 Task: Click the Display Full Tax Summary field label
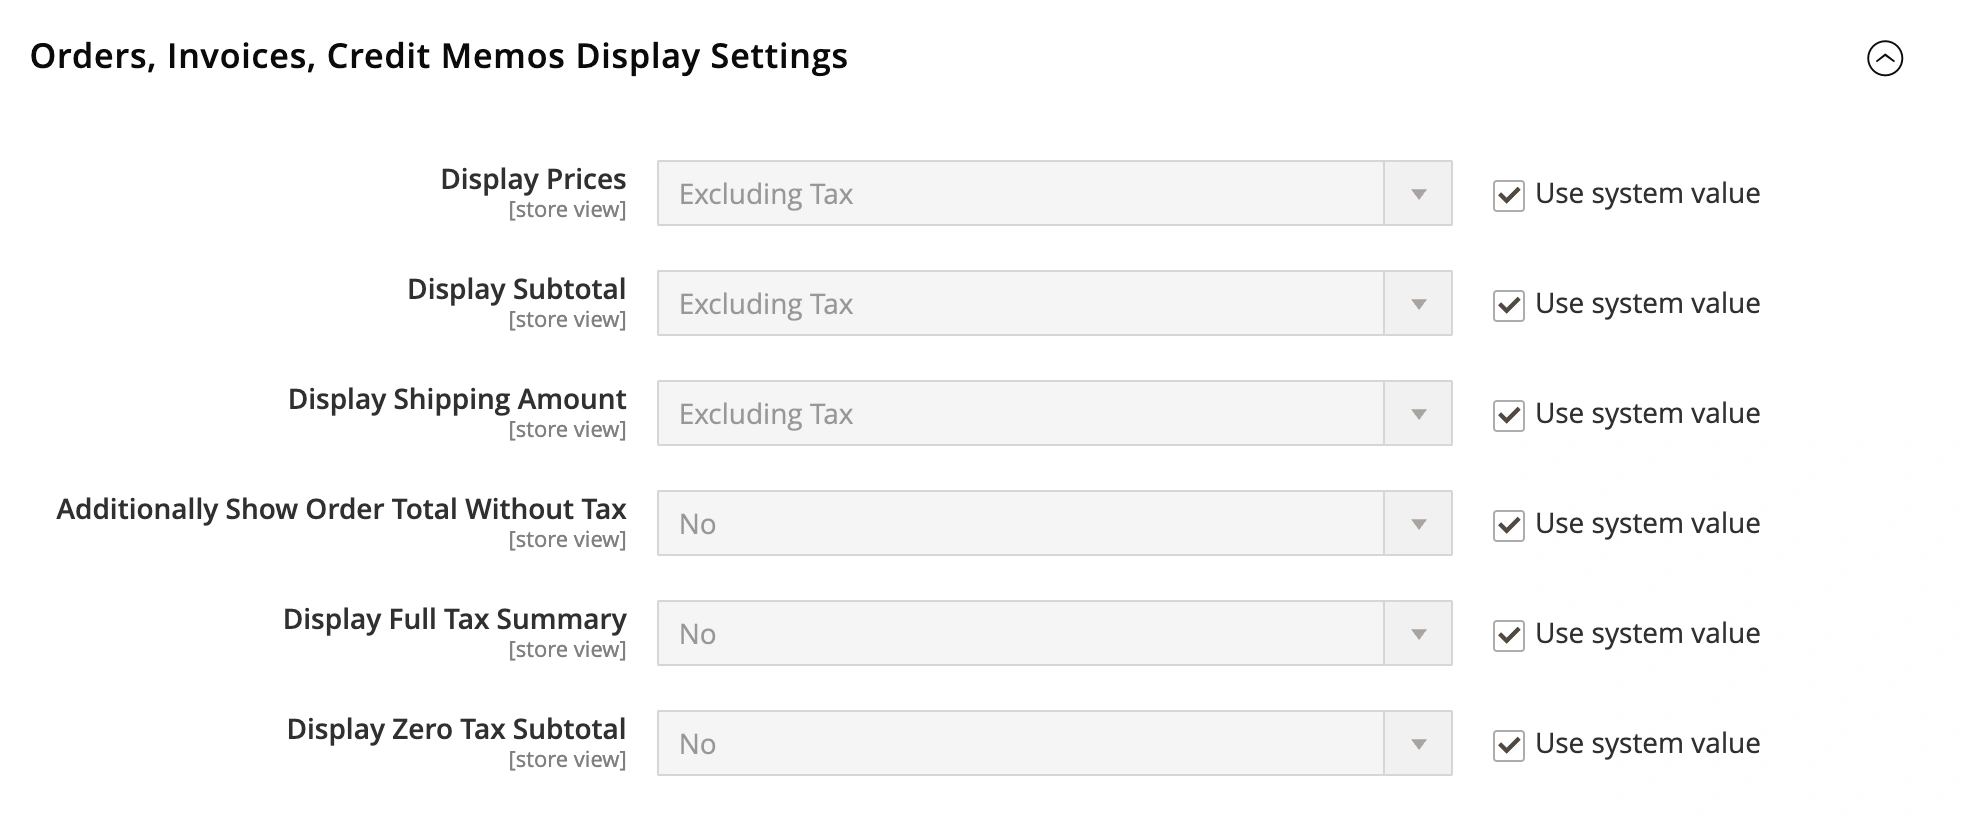pyautogui.click(x=454, y=619)
